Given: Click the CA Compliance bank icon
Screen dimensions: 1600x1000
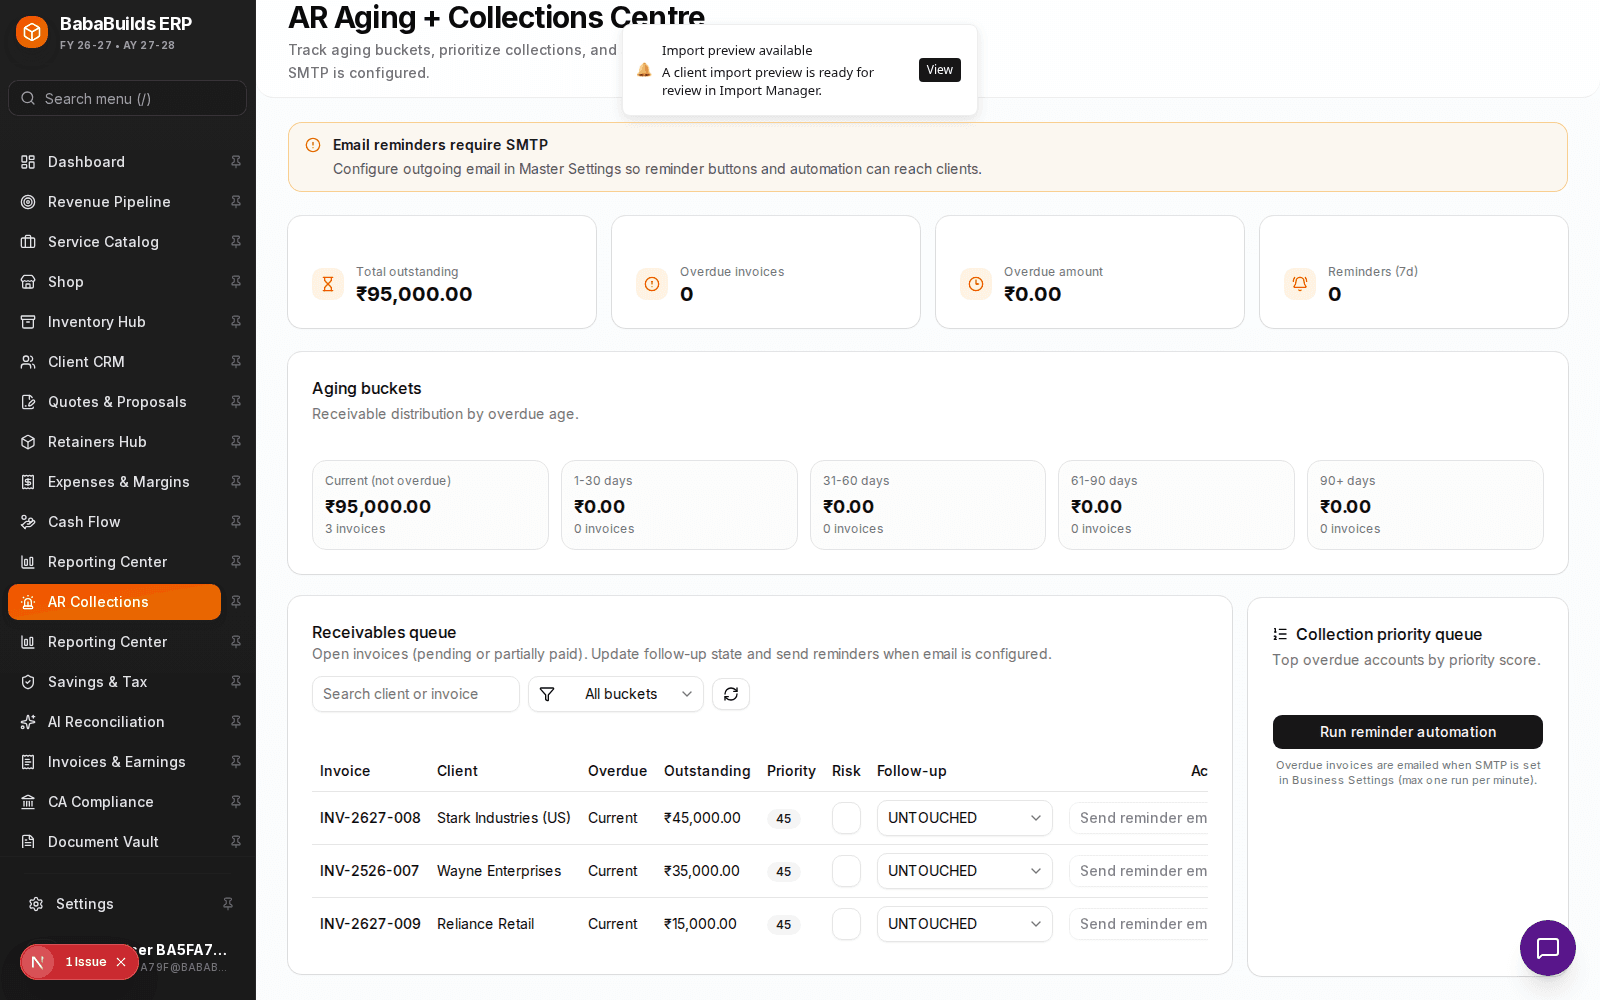Looking at the screenshot, I should click(x=28, y=802).
